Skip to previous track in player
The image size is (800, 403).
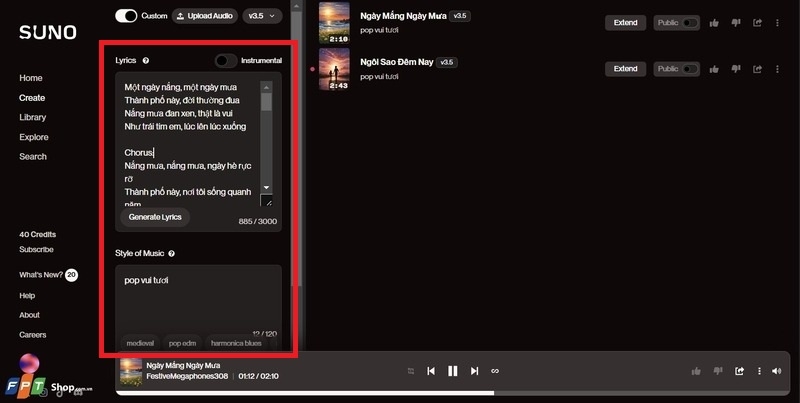pyautogui.click(x=431, y=371)
